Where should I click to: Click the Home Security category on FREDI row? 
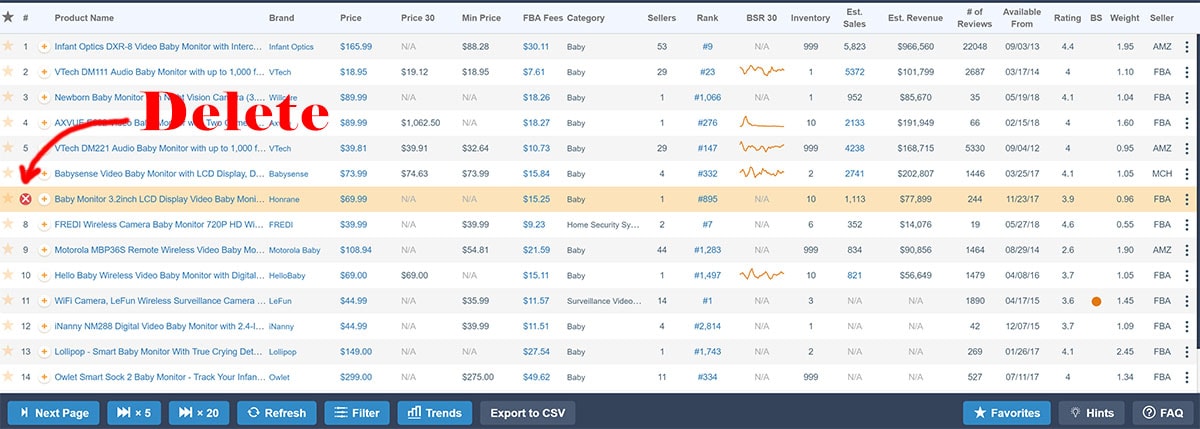pos(603,225)
